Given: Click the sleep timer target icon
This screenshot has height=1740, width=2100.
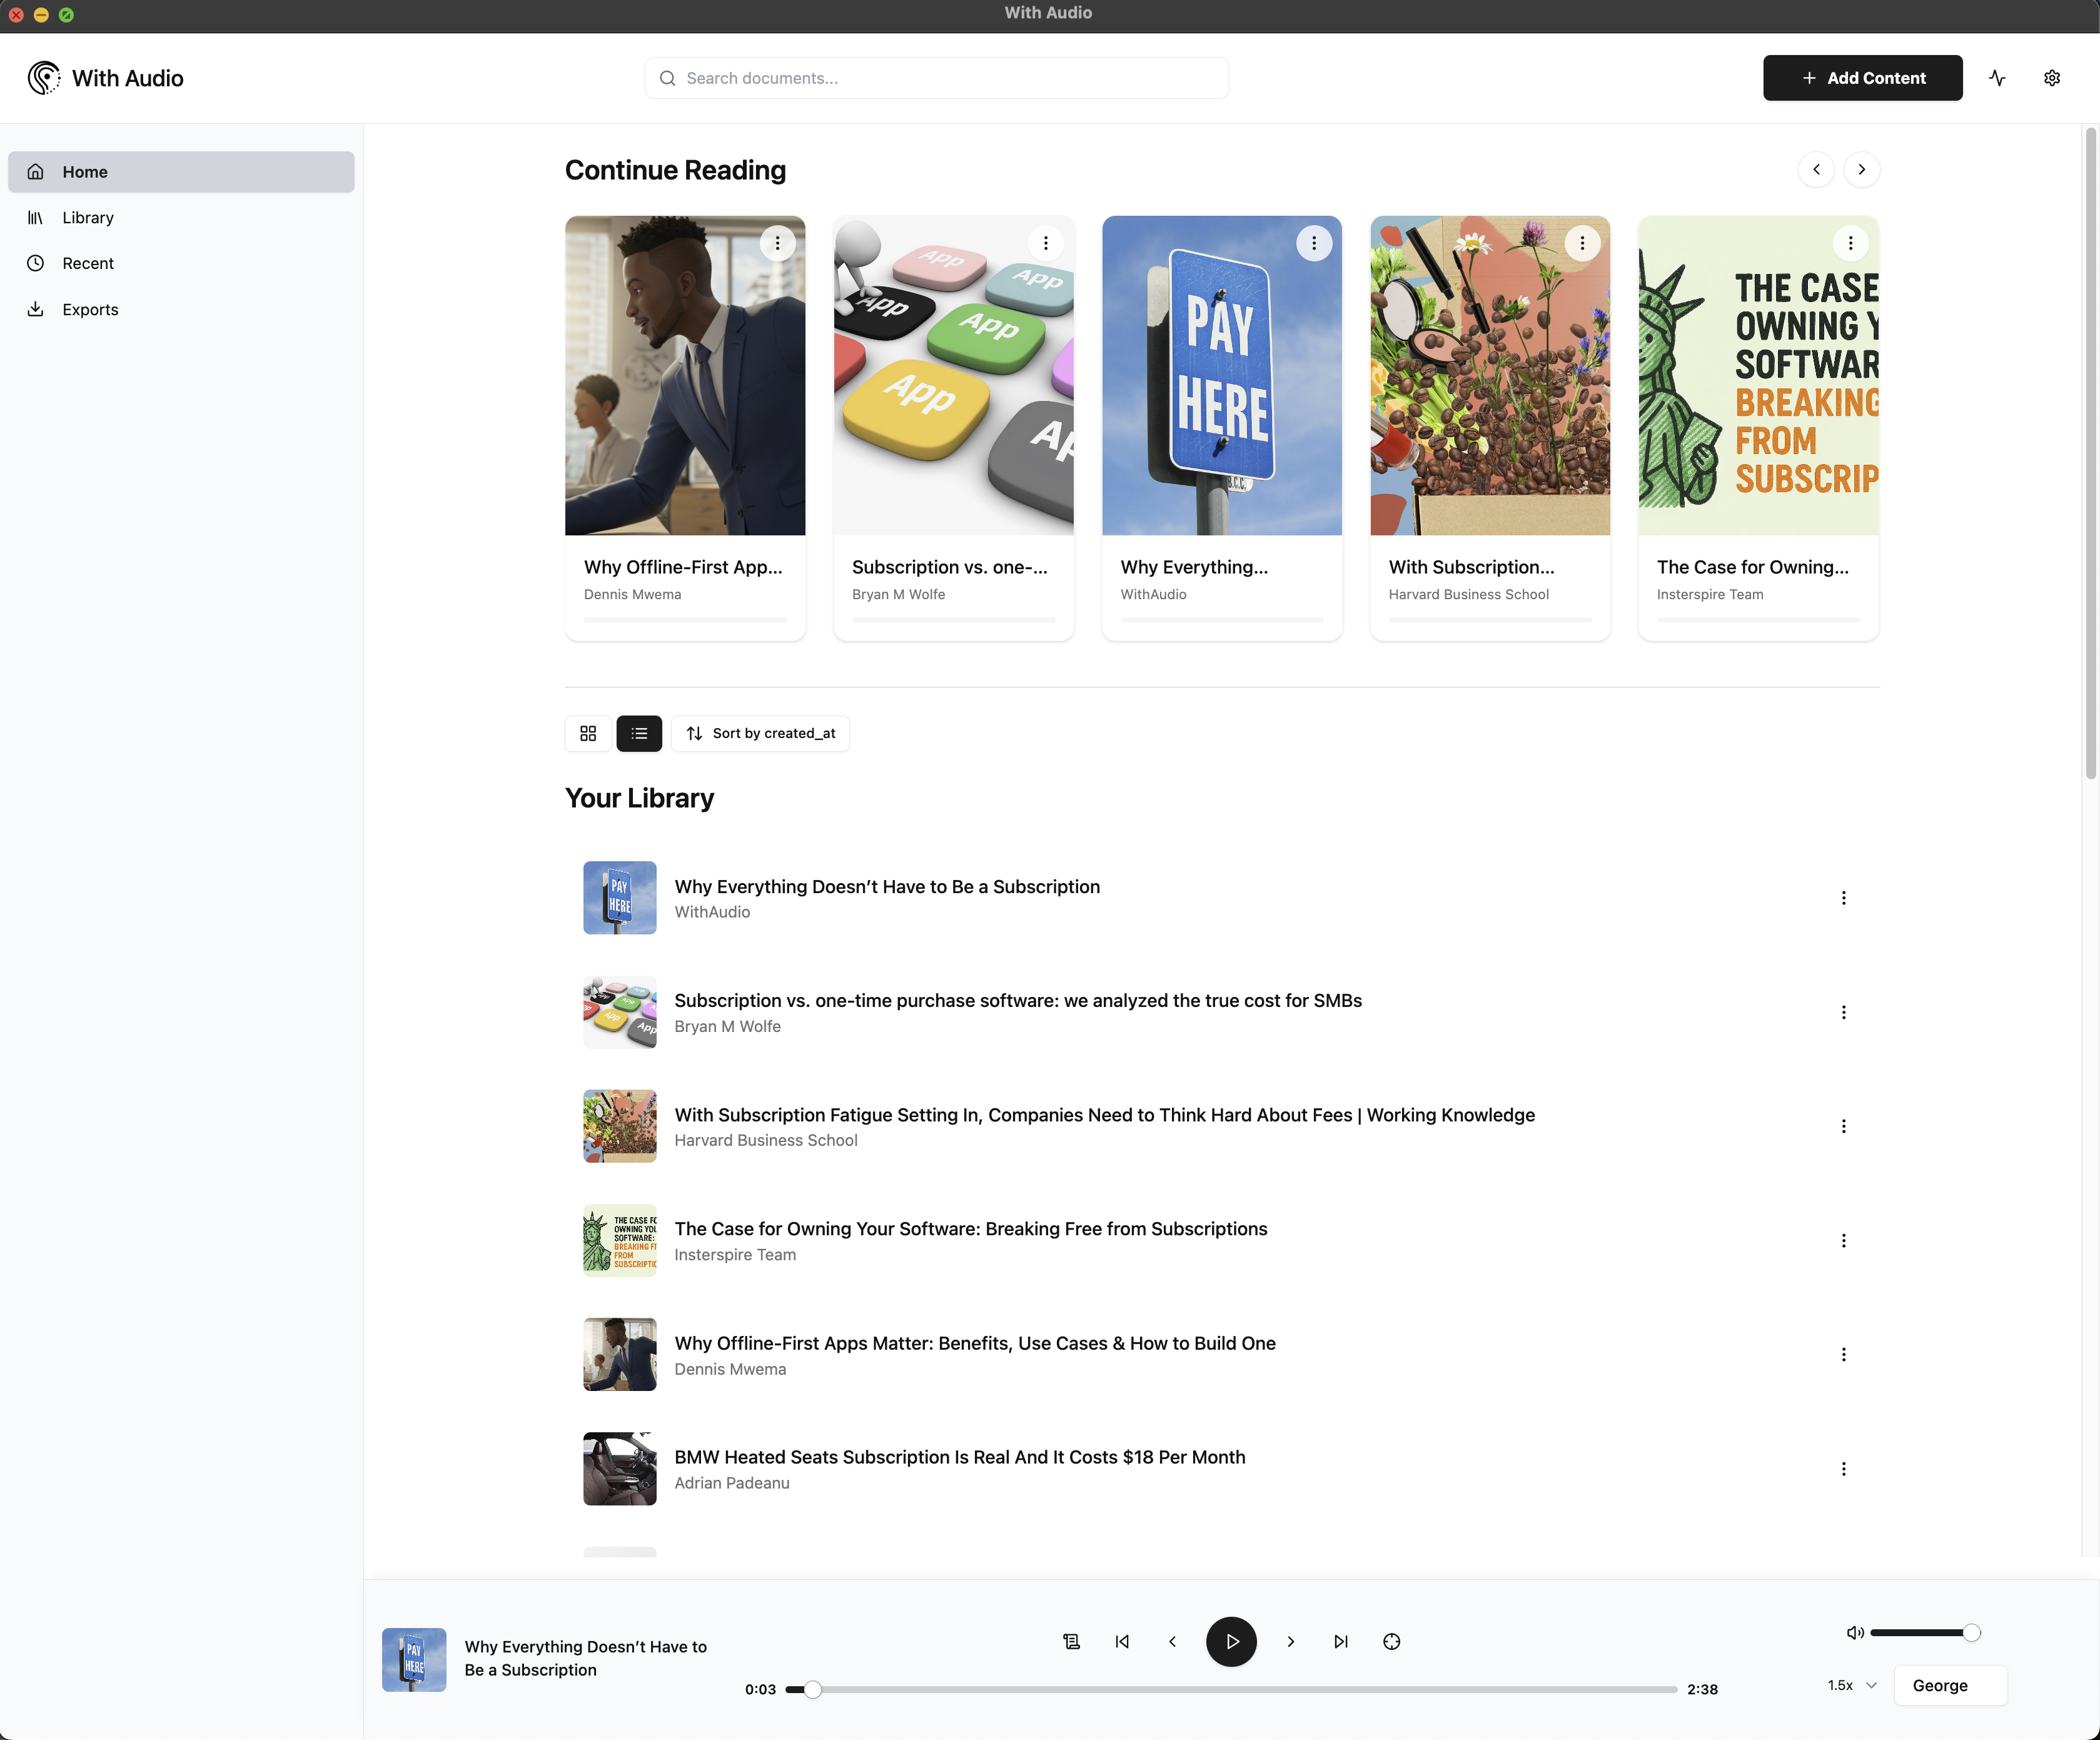Looking at the screenshot, I should [1391, 1641].
